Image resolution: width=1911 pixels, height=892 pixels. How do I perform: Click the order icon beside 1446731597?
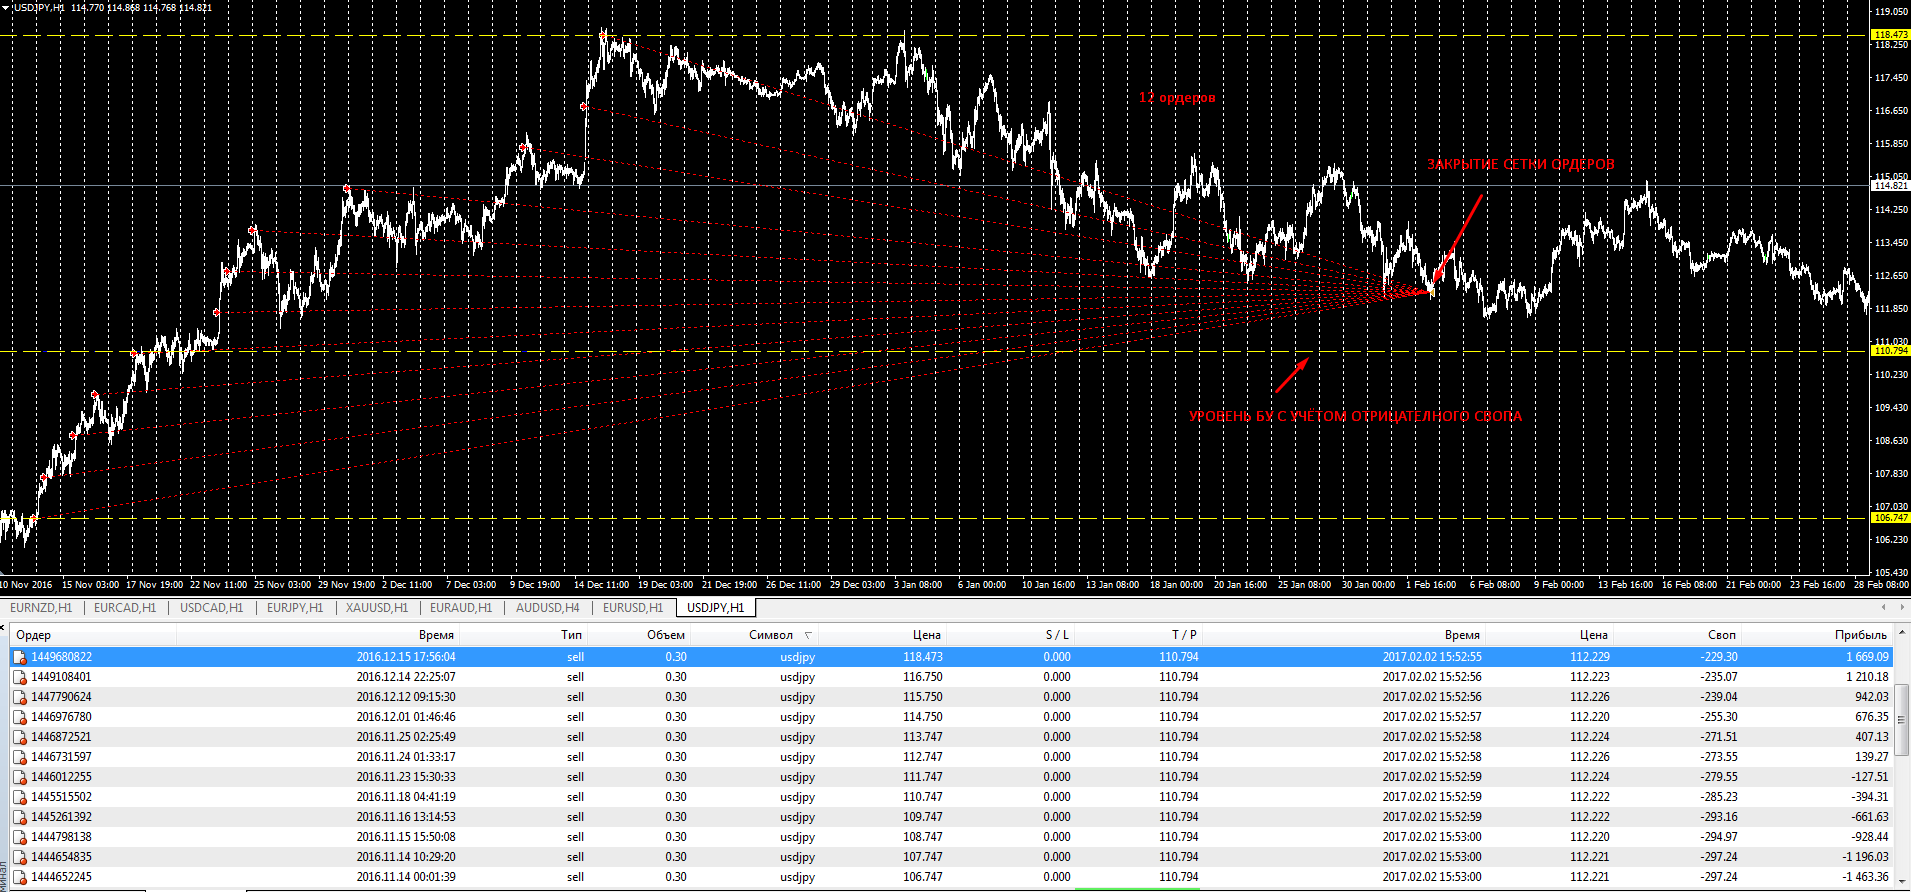(20, 757)
